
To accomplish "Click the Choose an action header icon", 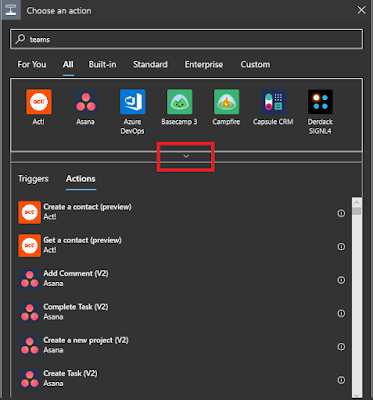I will click(11, 10).
